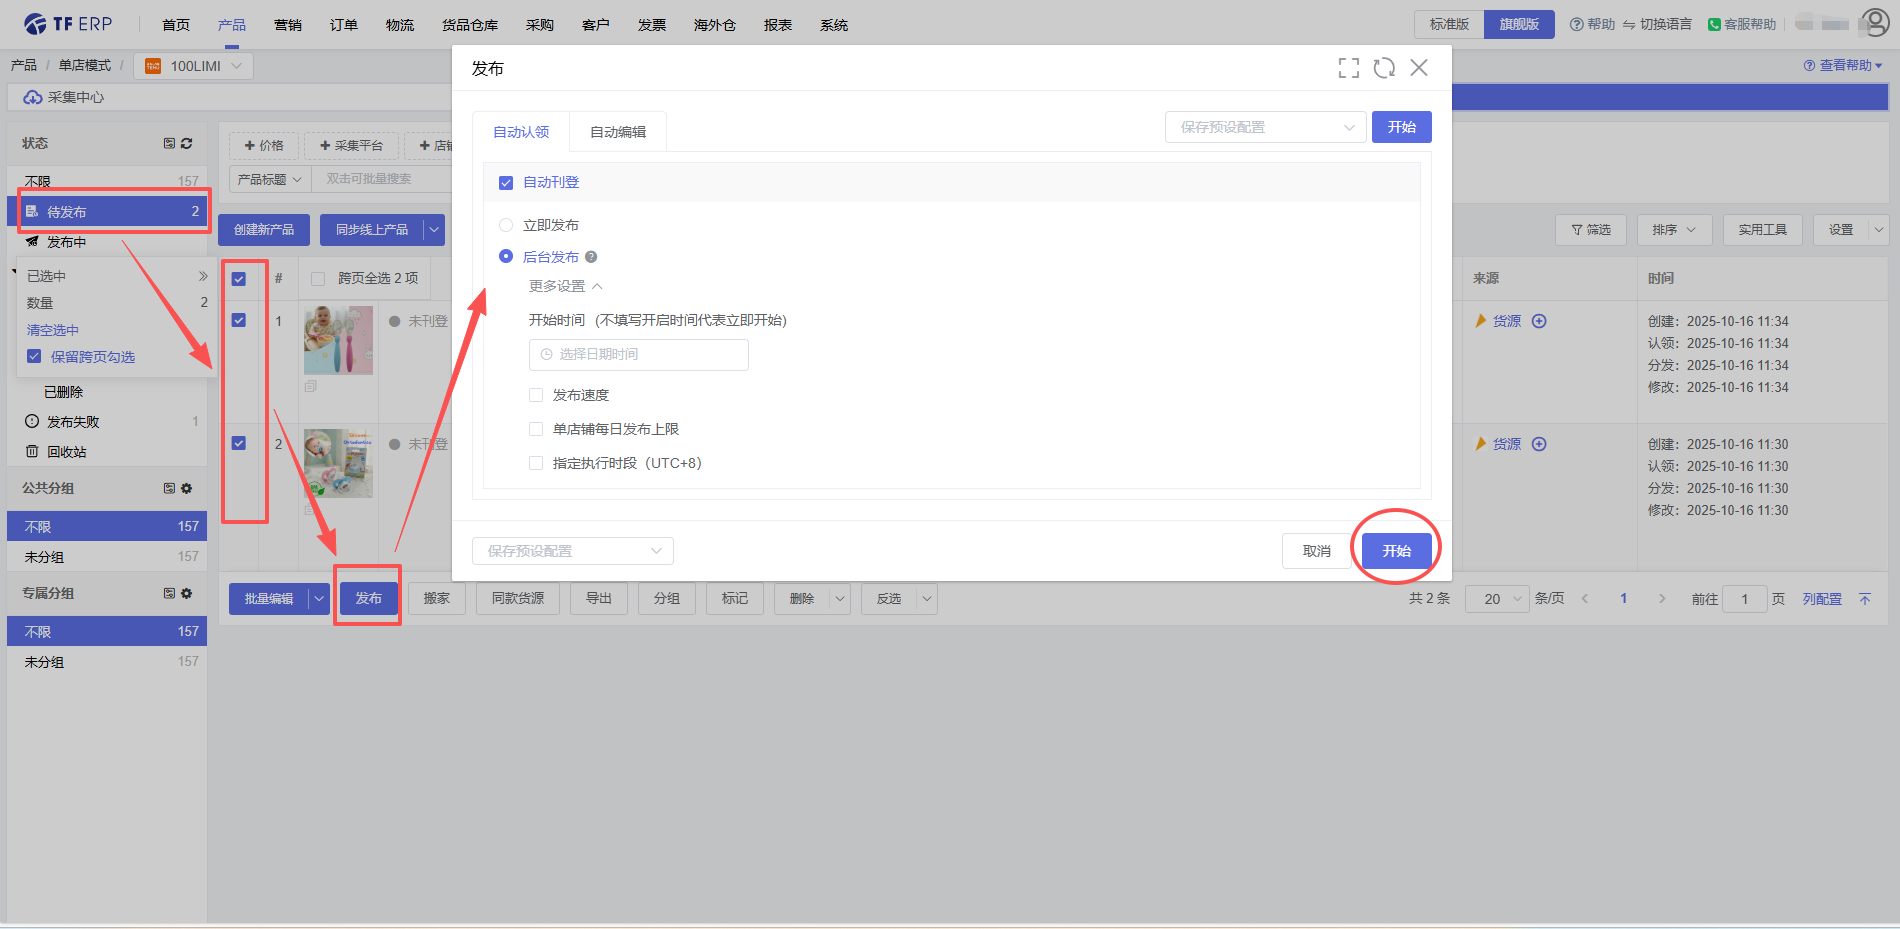Open the 订单 menu in the top navigation
This screenshot has height=929, width=1900.
343,25
